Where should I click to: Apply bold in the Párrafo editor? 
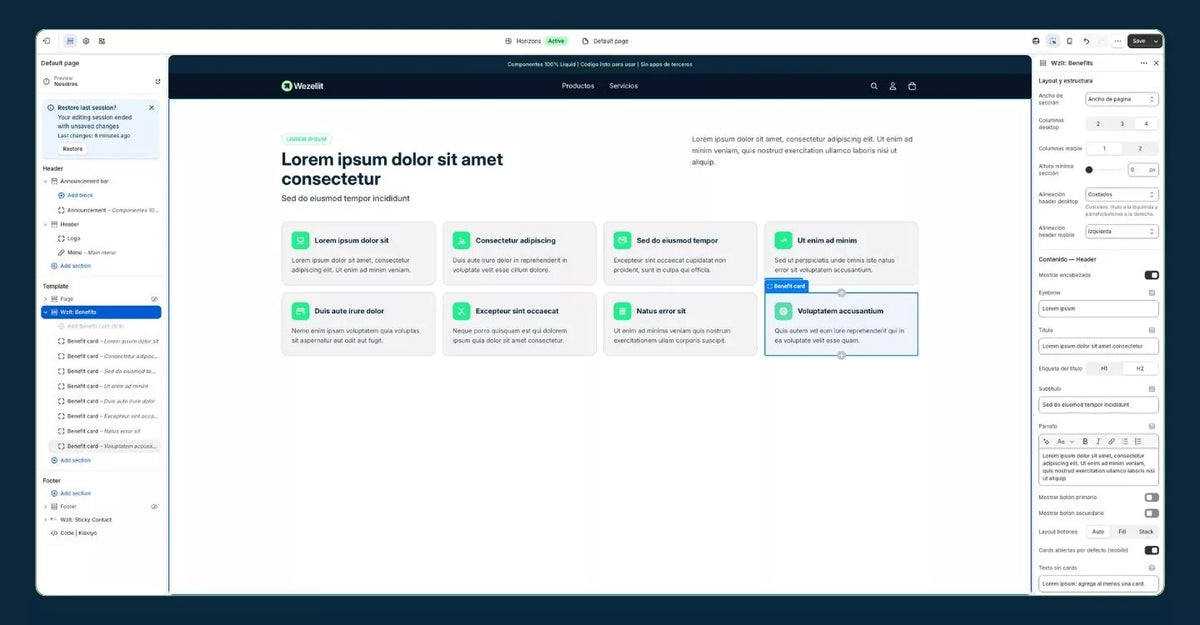[x=1085, y=441]
